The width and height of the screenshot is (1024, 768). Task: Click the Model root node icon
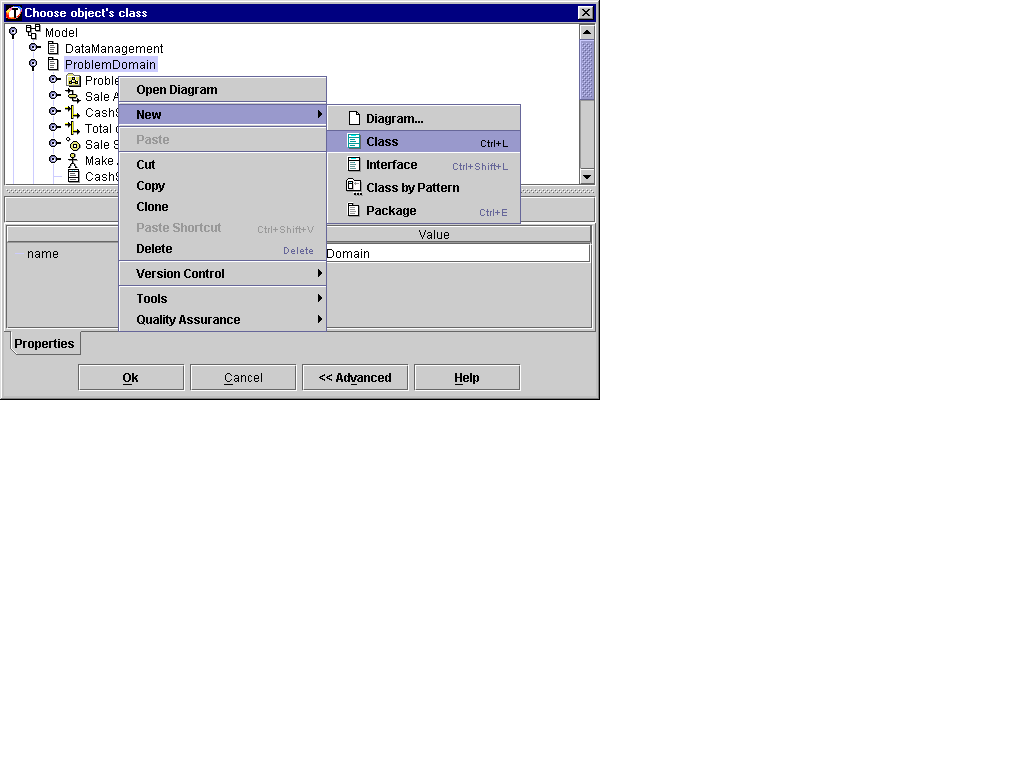(x=33, y=32)
